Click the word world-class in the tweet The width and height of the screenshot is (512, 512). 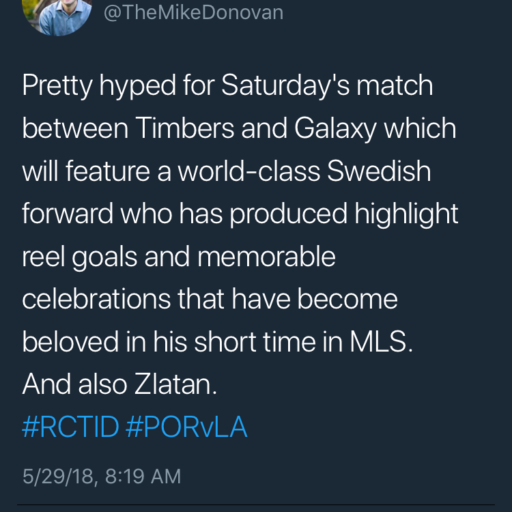(249, 171)
